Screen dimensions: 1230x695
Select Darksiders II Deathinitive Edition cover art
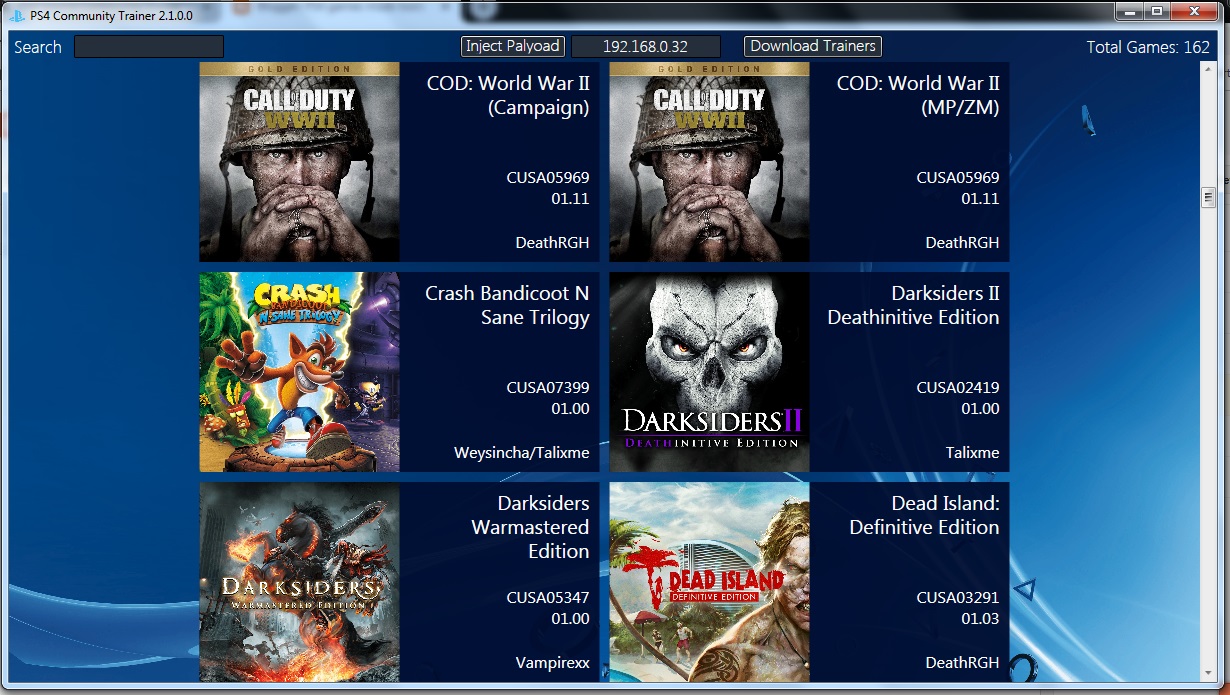pos(709,372)
